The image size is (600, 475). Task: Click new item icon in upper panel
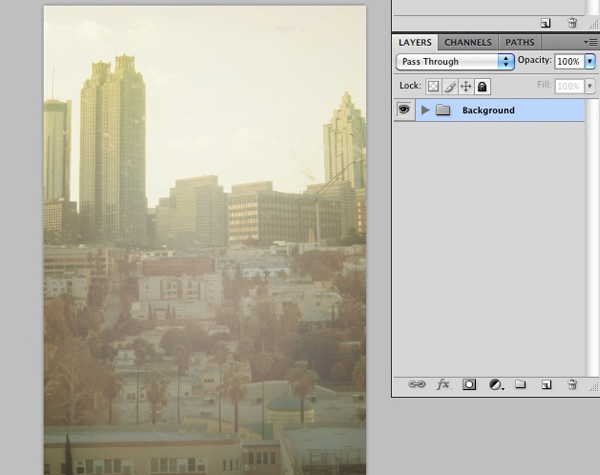click(x=546, y=22)
